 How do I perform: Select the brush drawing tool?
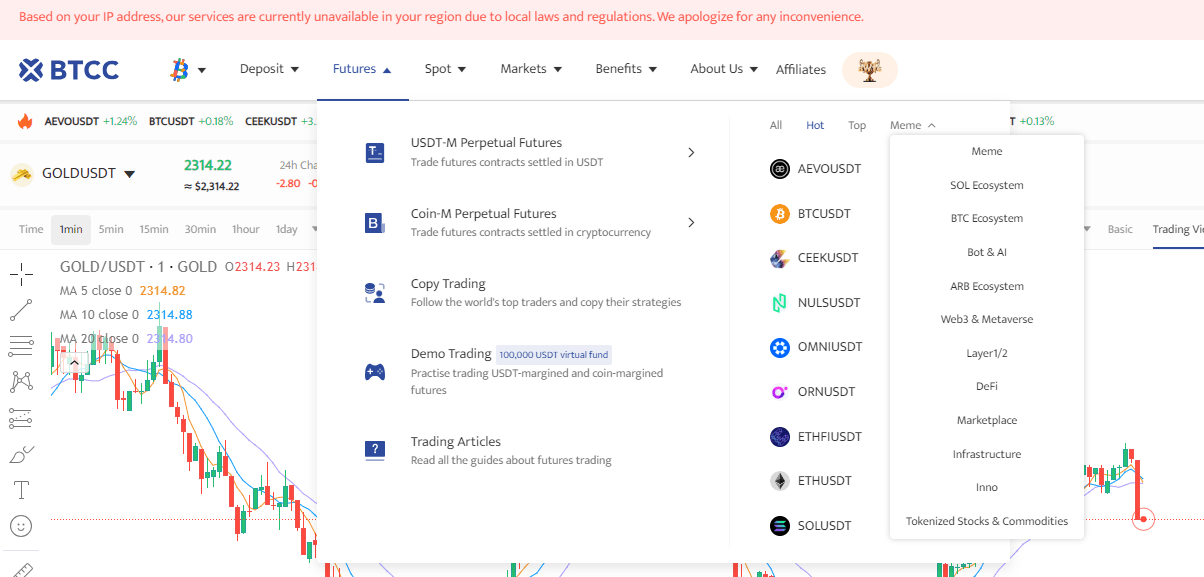(21, 455)
